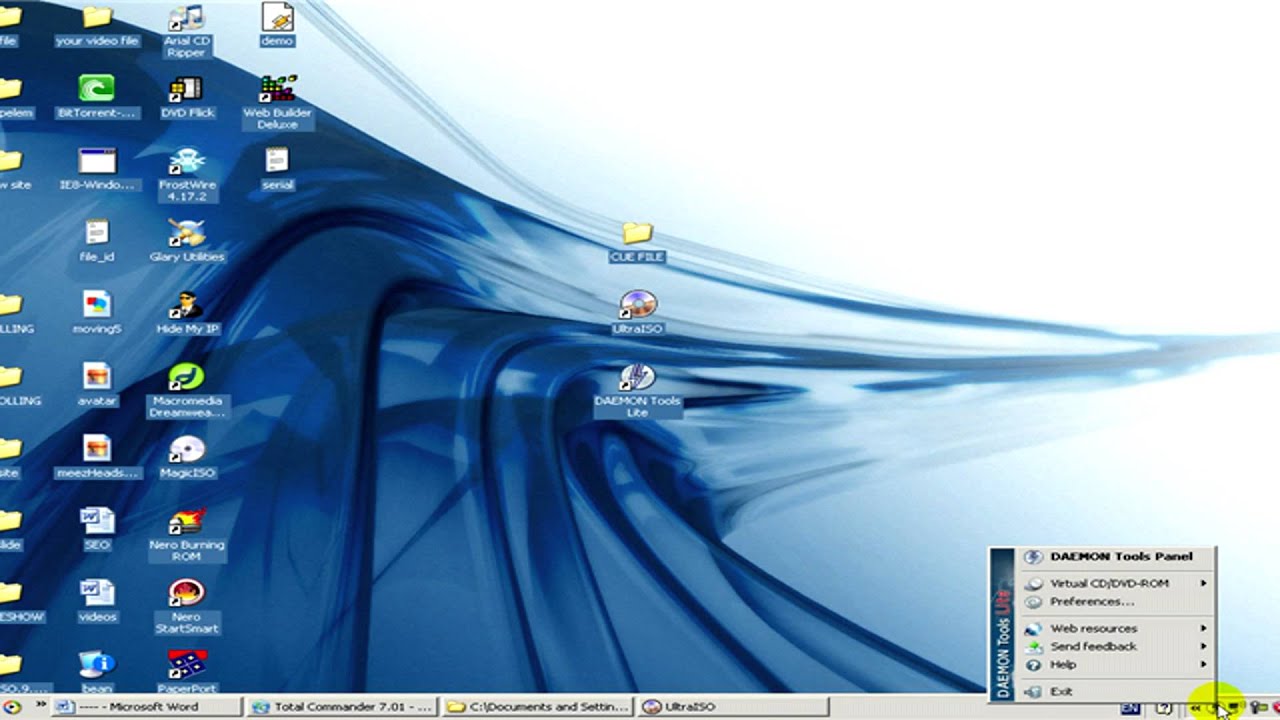Open the BitTorrent desktop shortcut
1280x720 pixels.
[x=97, y=98]
